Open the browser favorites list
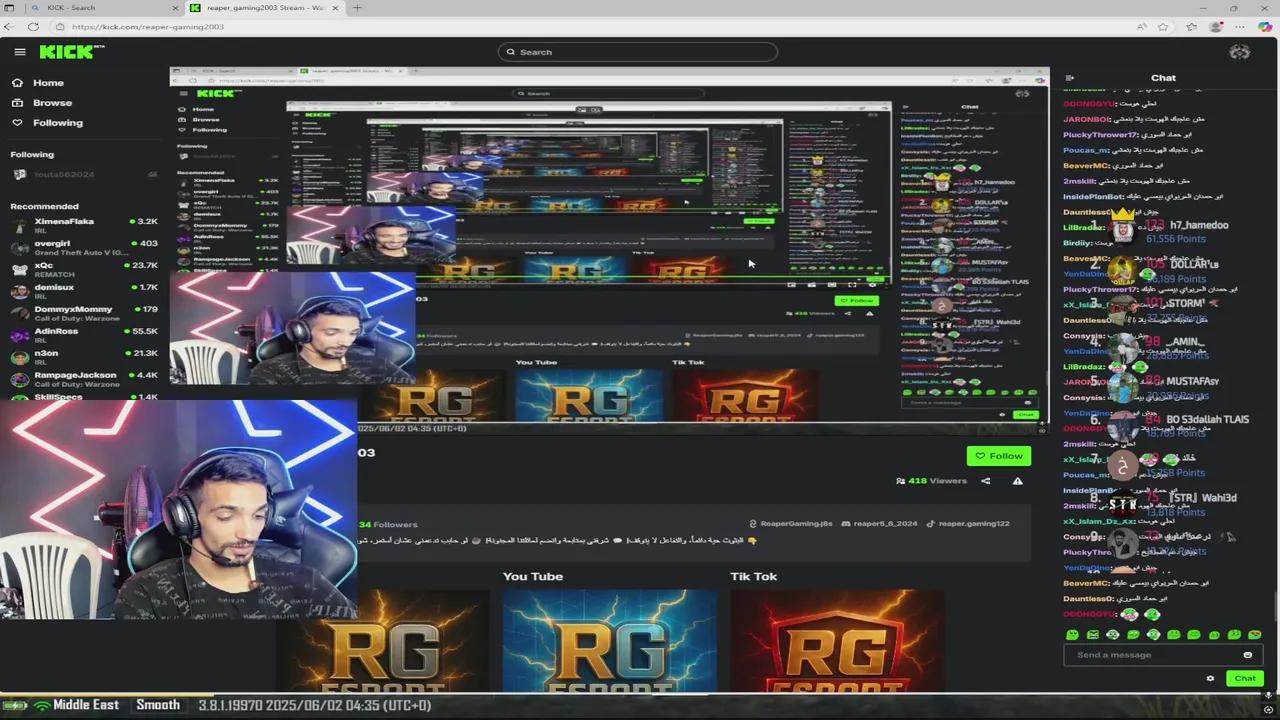 coord(1191,27)
